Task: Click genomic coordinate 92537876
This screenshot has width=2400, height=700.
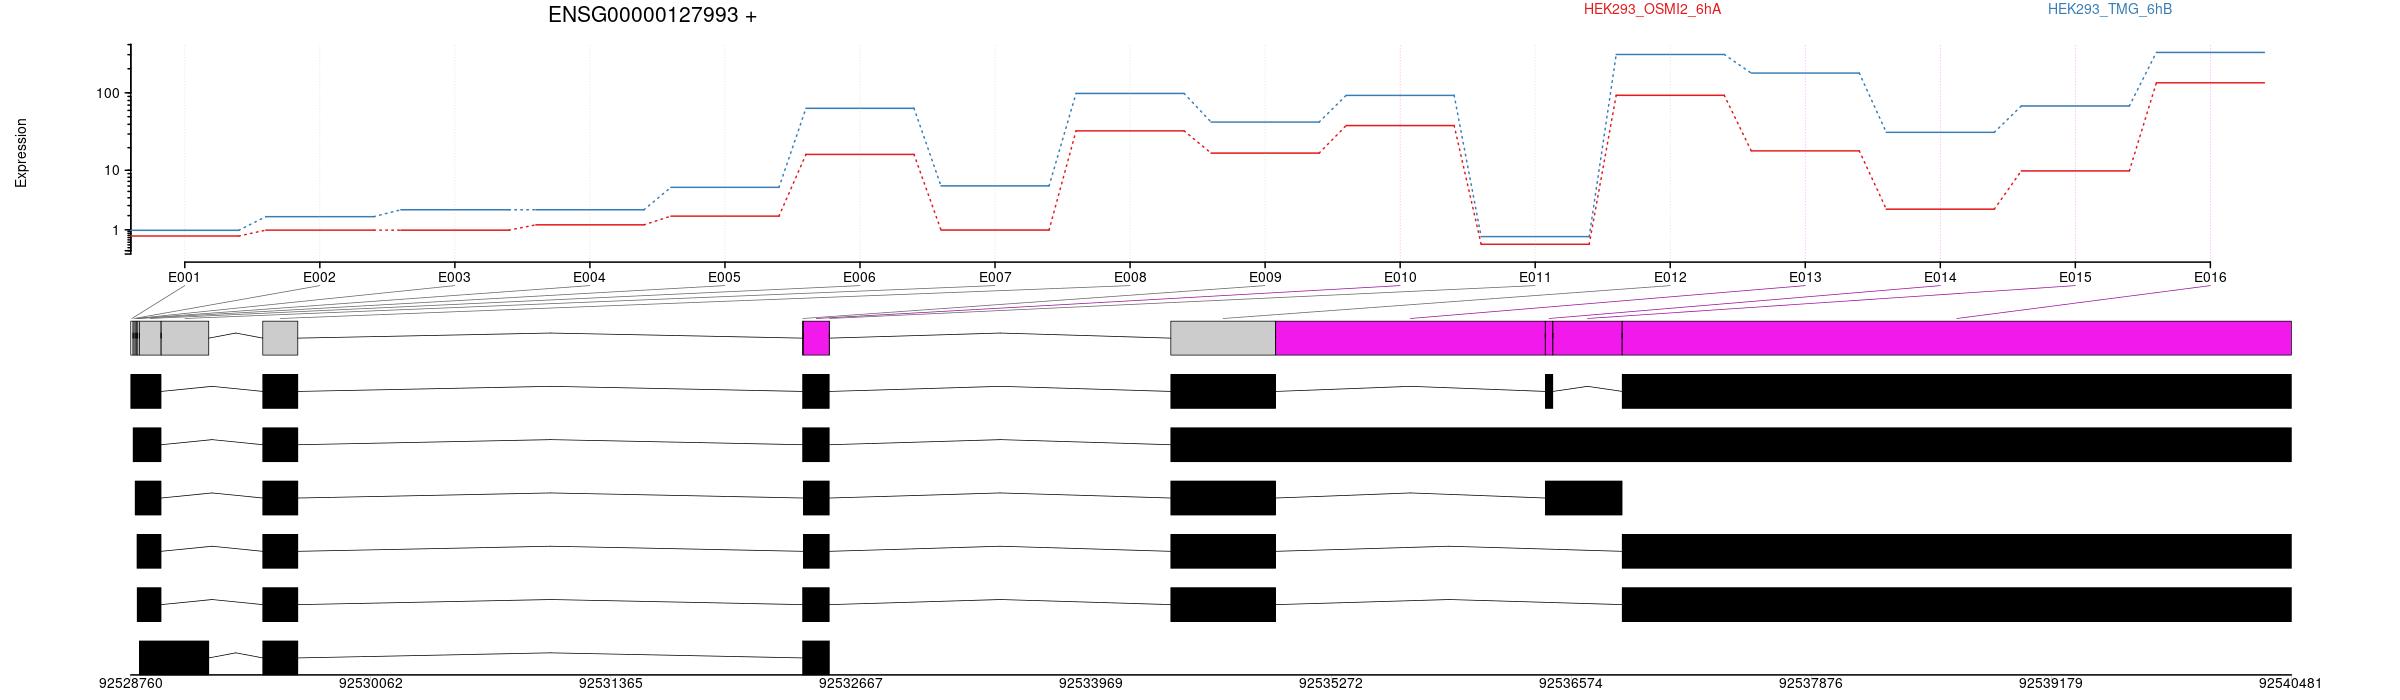Action: click(1811, 684)
